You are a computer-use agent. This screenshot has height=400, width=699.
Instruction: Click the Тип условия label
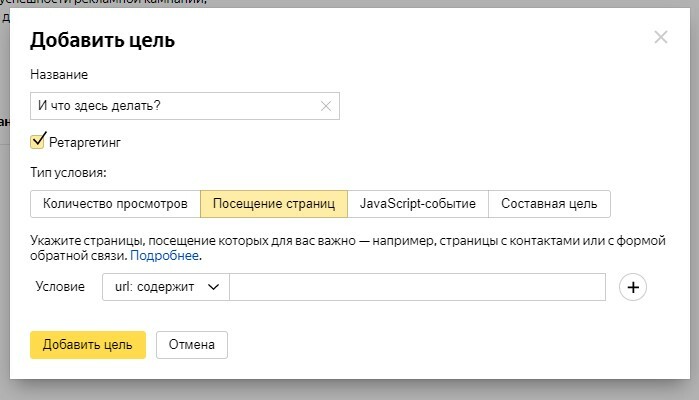pyautogui.click(x=68, y=173)
